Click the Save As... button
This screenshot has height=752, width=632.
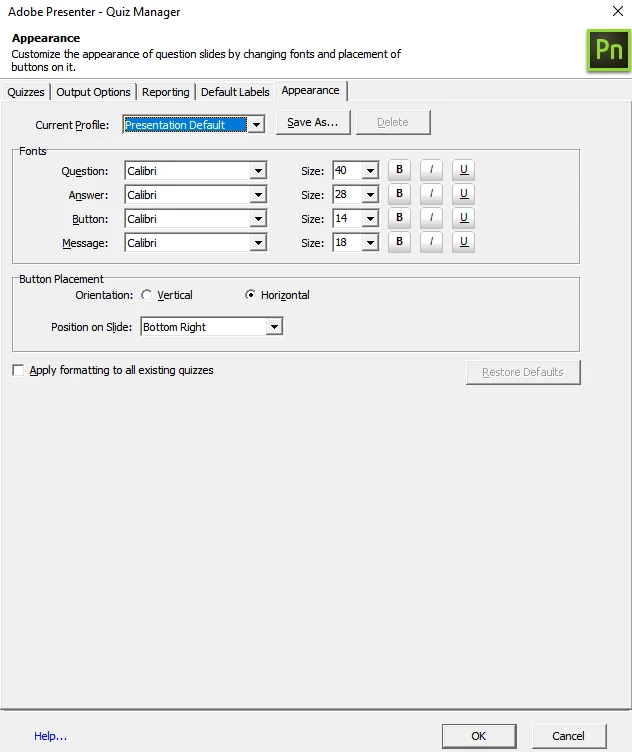pos(313,122)
